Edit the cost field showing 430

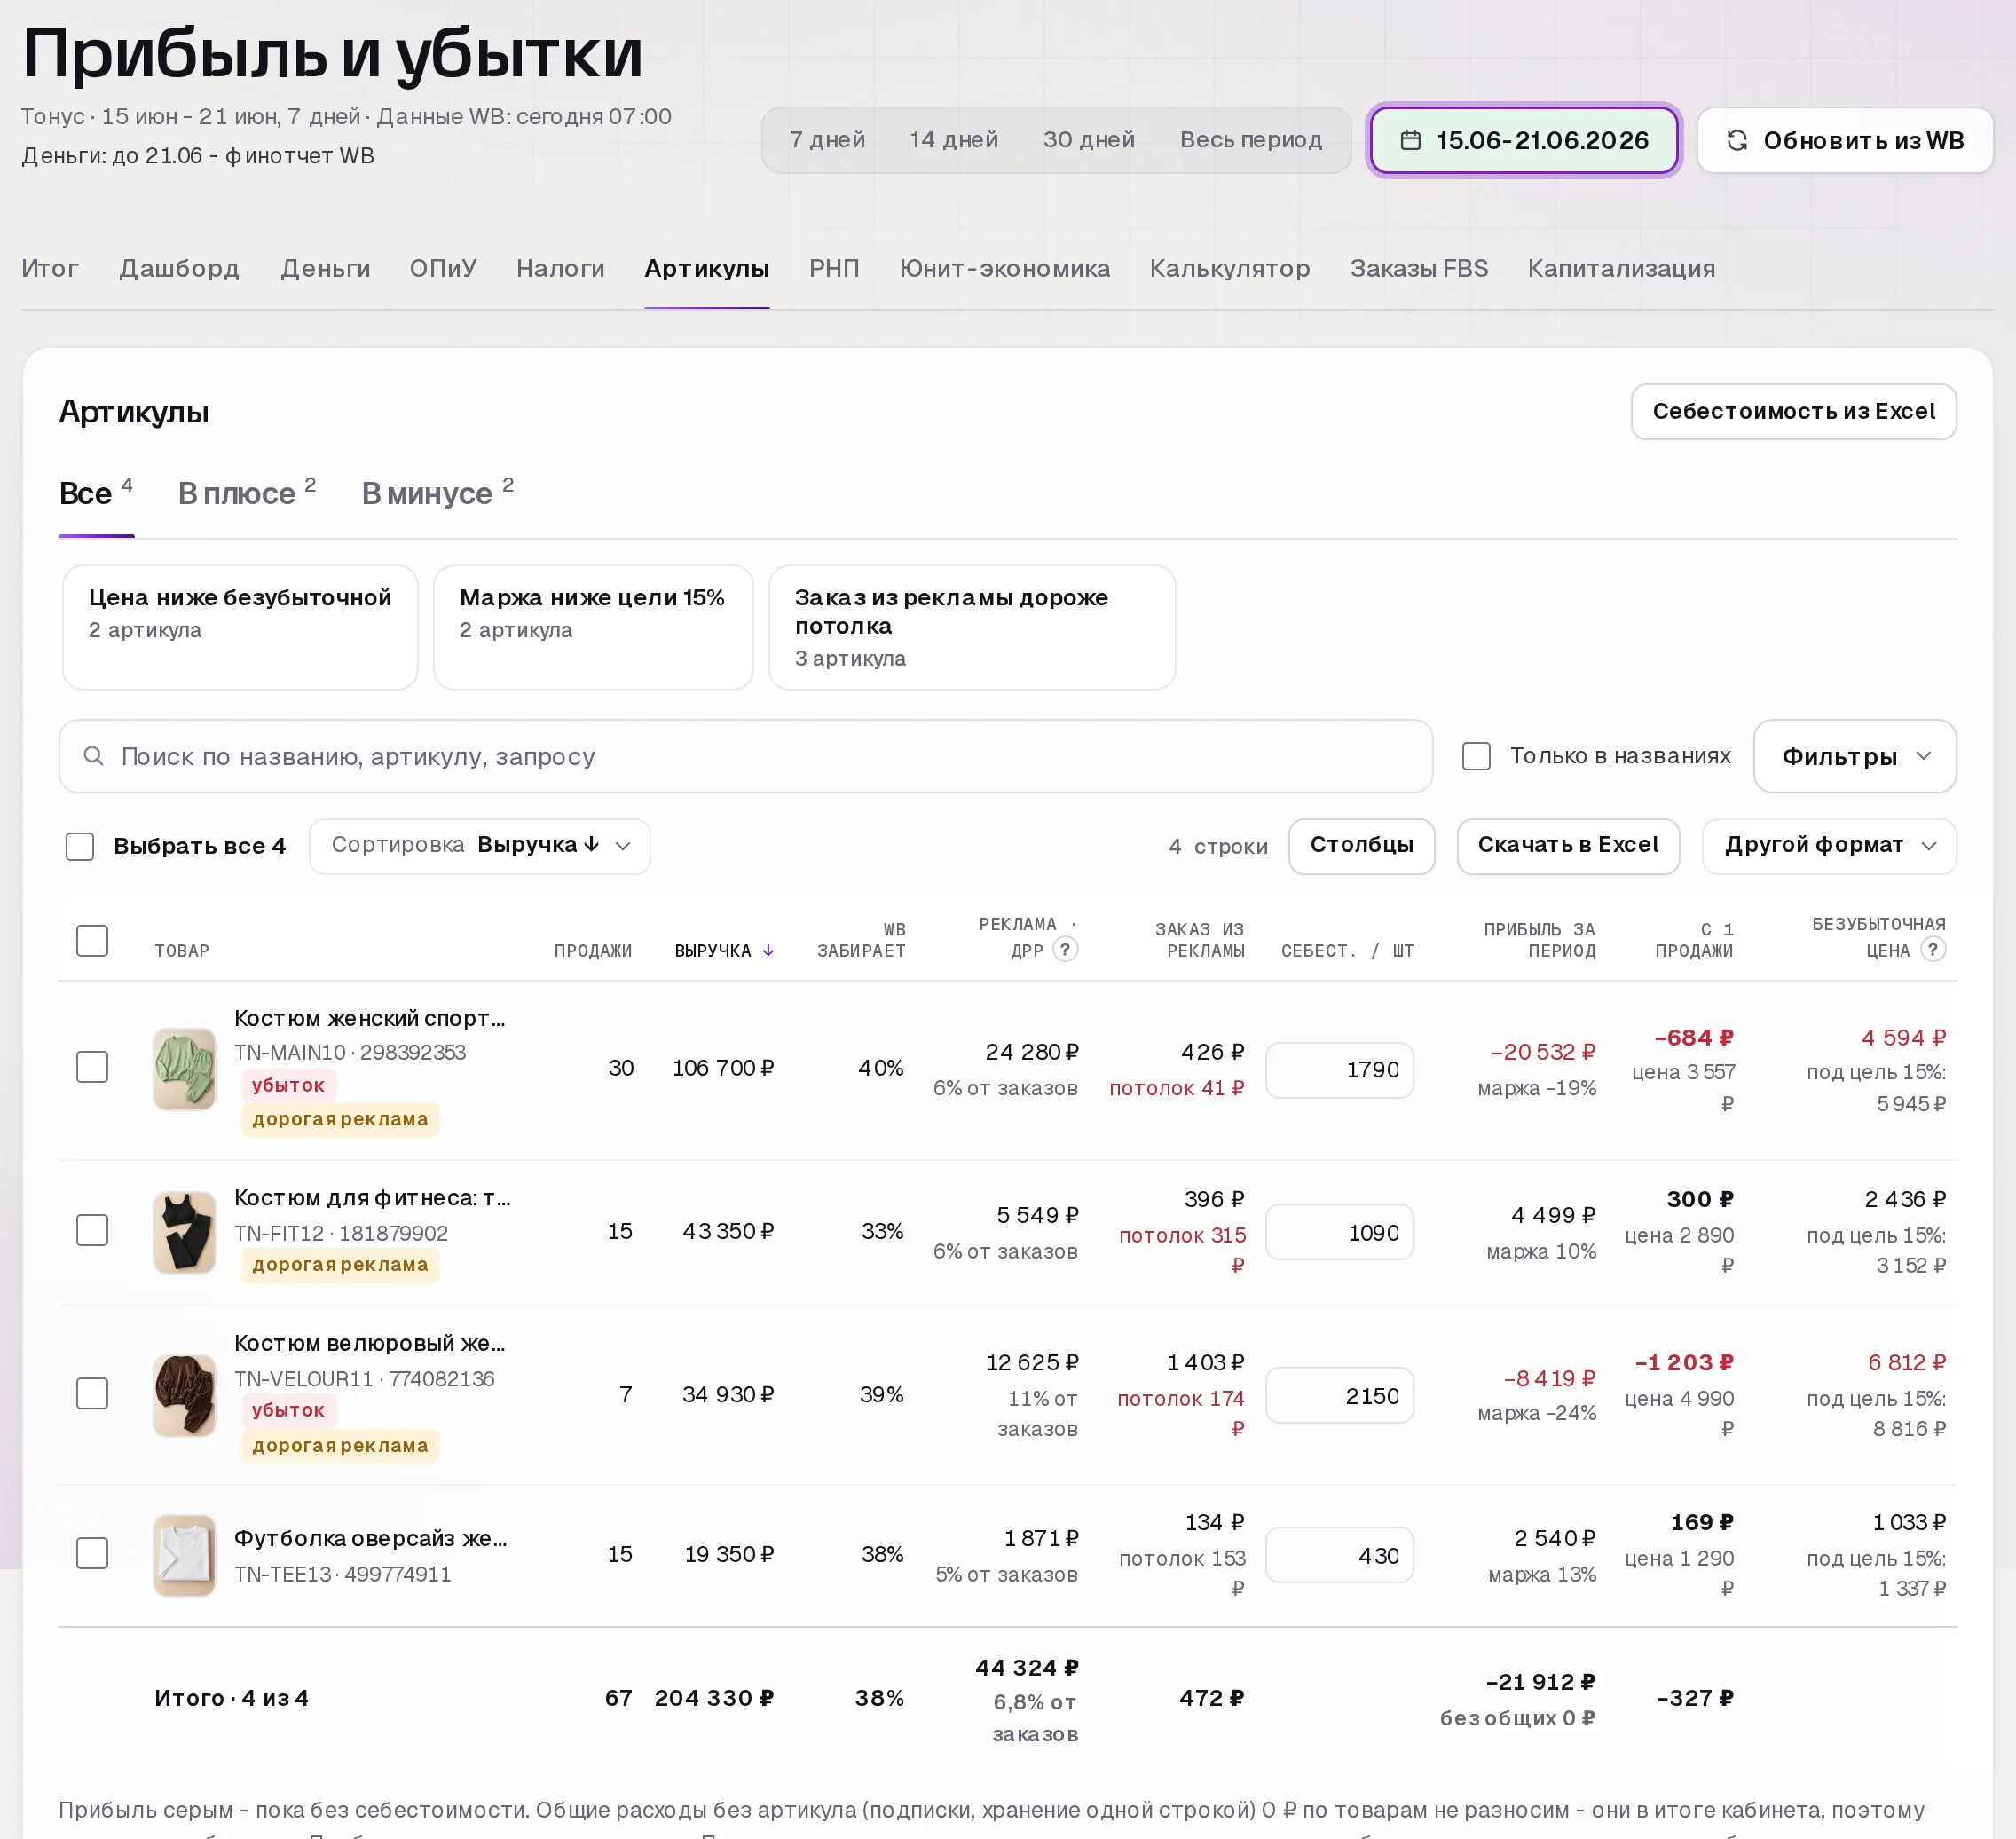(x=1339, y=1555)
